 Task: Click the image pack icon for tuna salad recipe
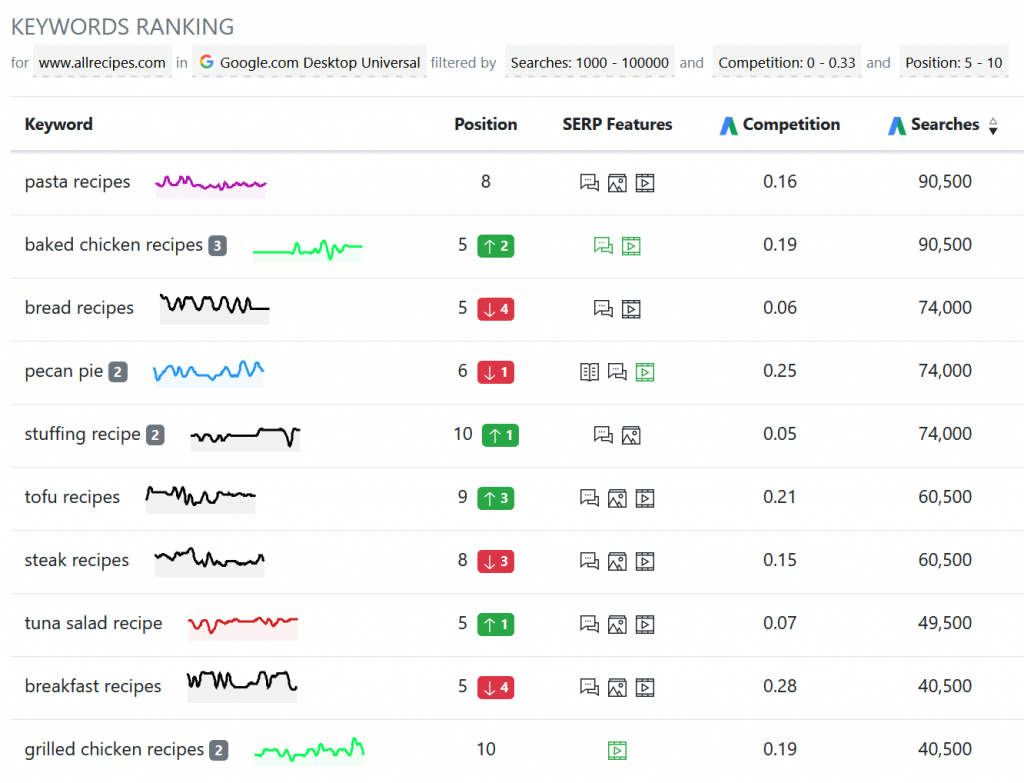tap(617, 625)
